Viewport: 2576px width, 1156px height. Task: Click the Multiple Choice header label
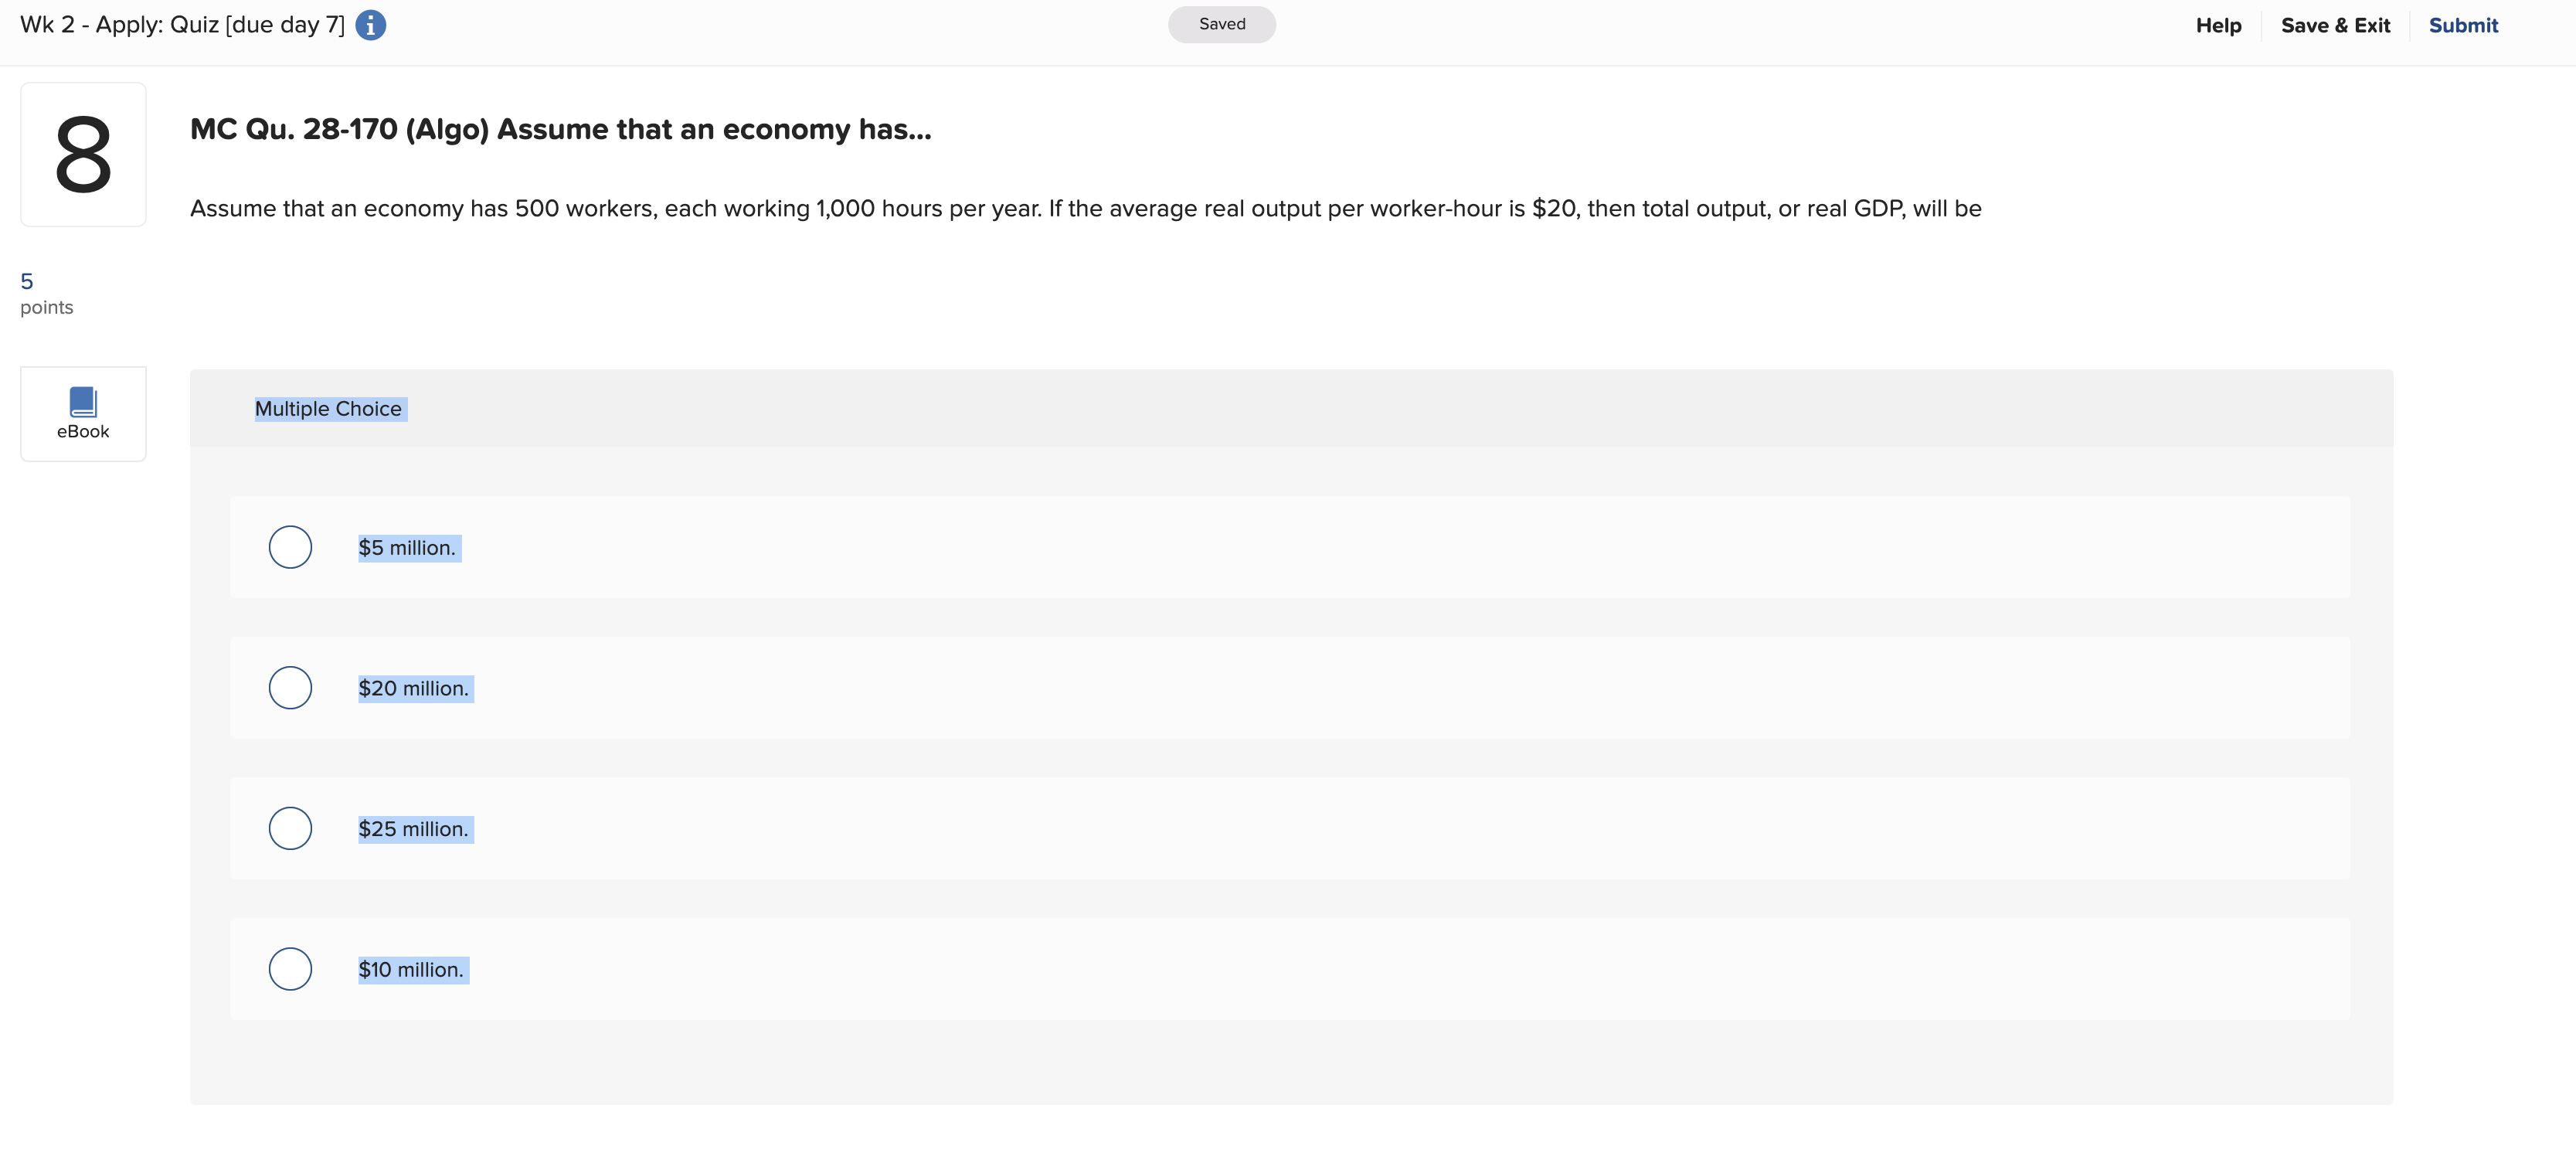[x=329, y=409]
